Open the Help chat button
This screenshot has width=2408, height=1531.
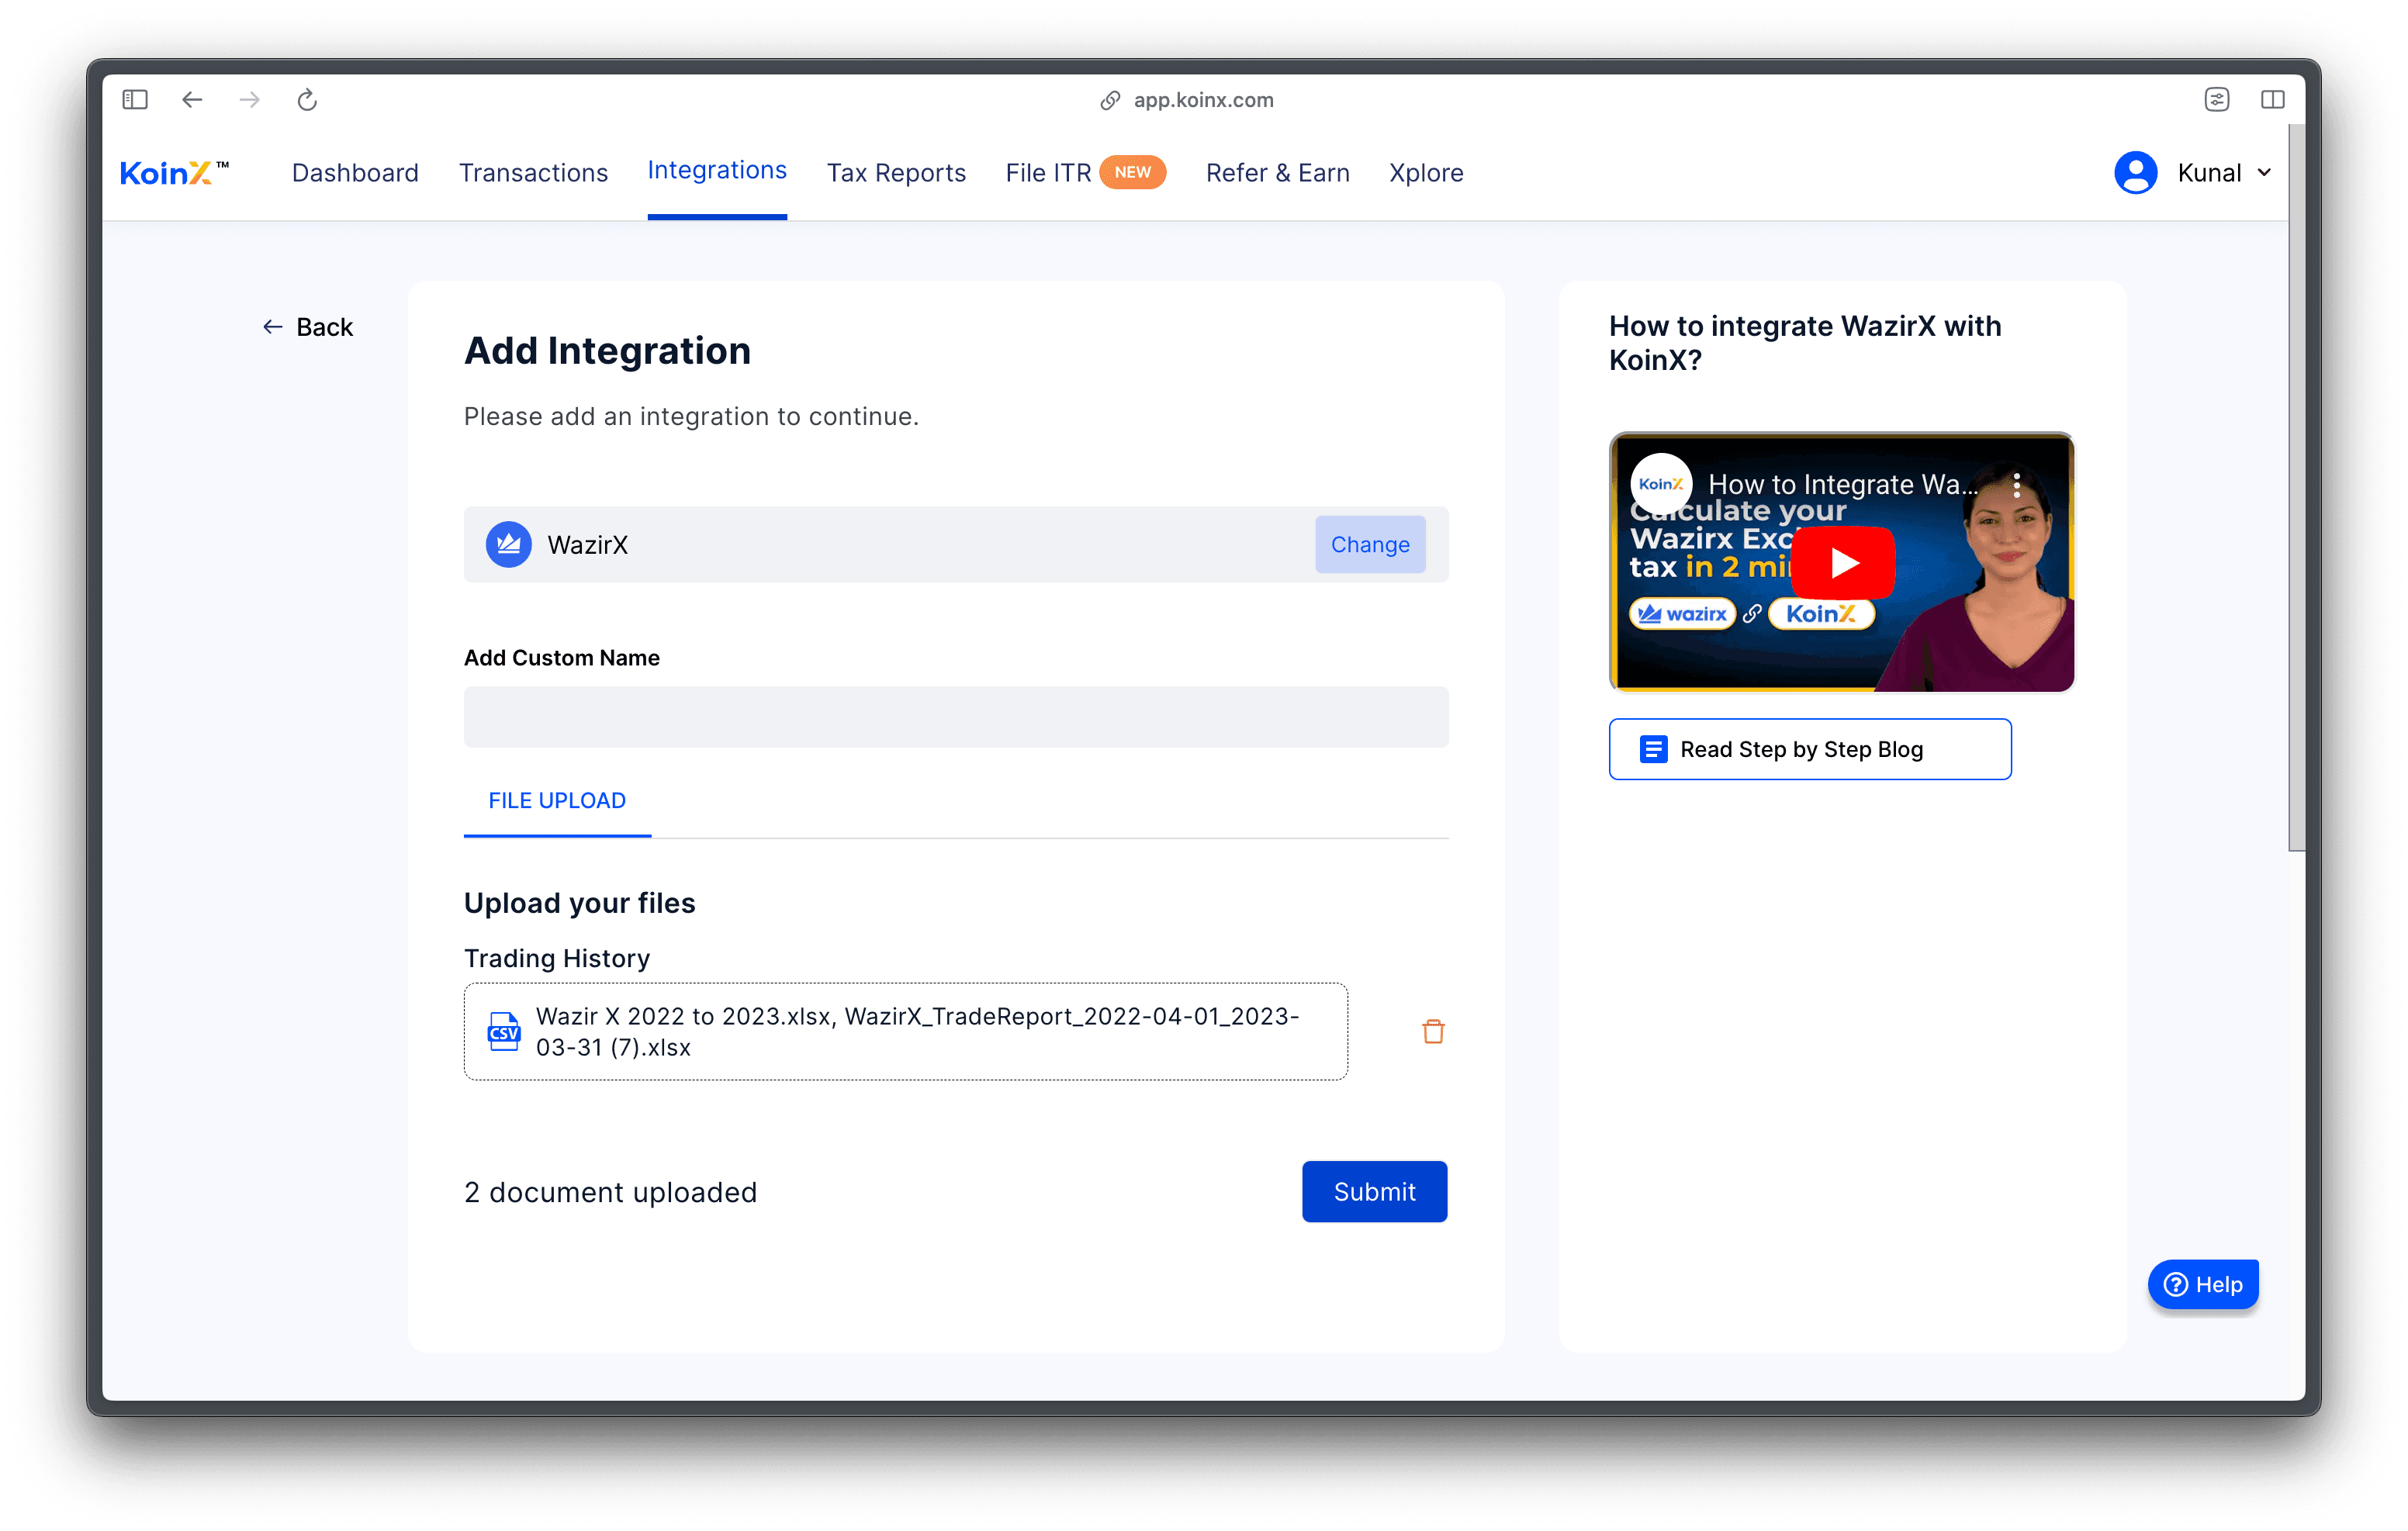(2202, 1284)
